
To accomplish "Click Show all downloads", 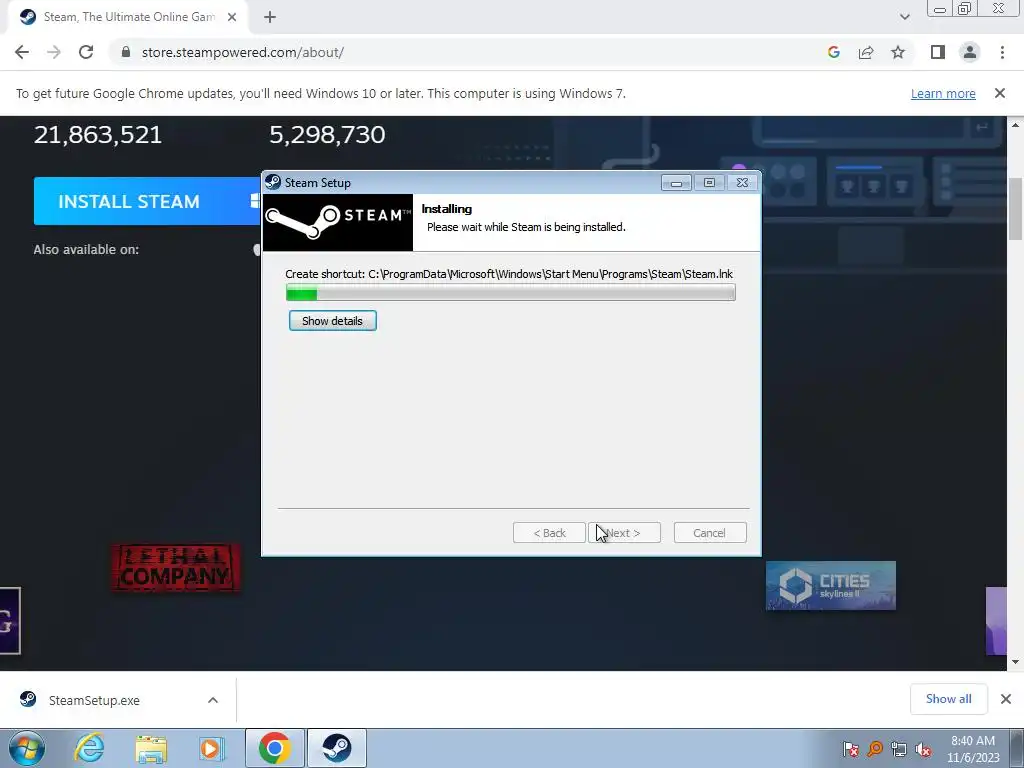I will point(948,699).
